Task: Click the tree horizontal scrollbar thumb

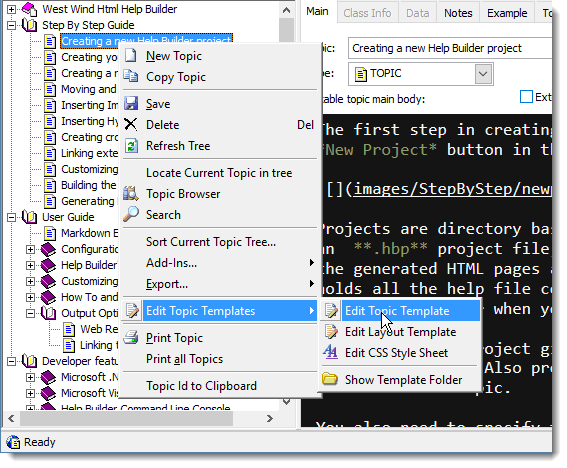Action: point(126,418)
